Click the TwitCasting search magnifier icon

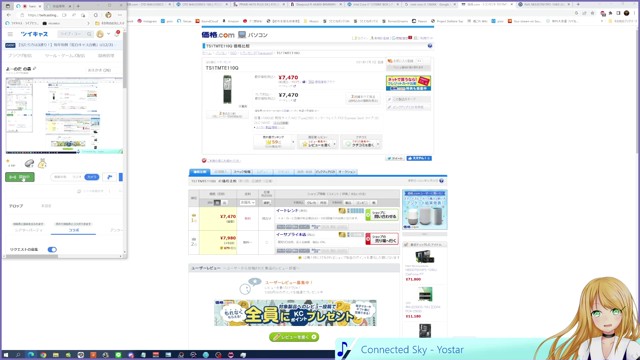89,34
